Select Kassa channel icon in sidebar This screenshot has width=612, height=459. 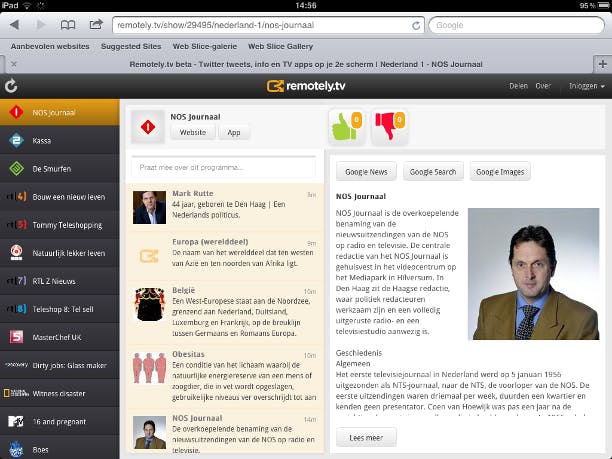click(x=16, y=141)
